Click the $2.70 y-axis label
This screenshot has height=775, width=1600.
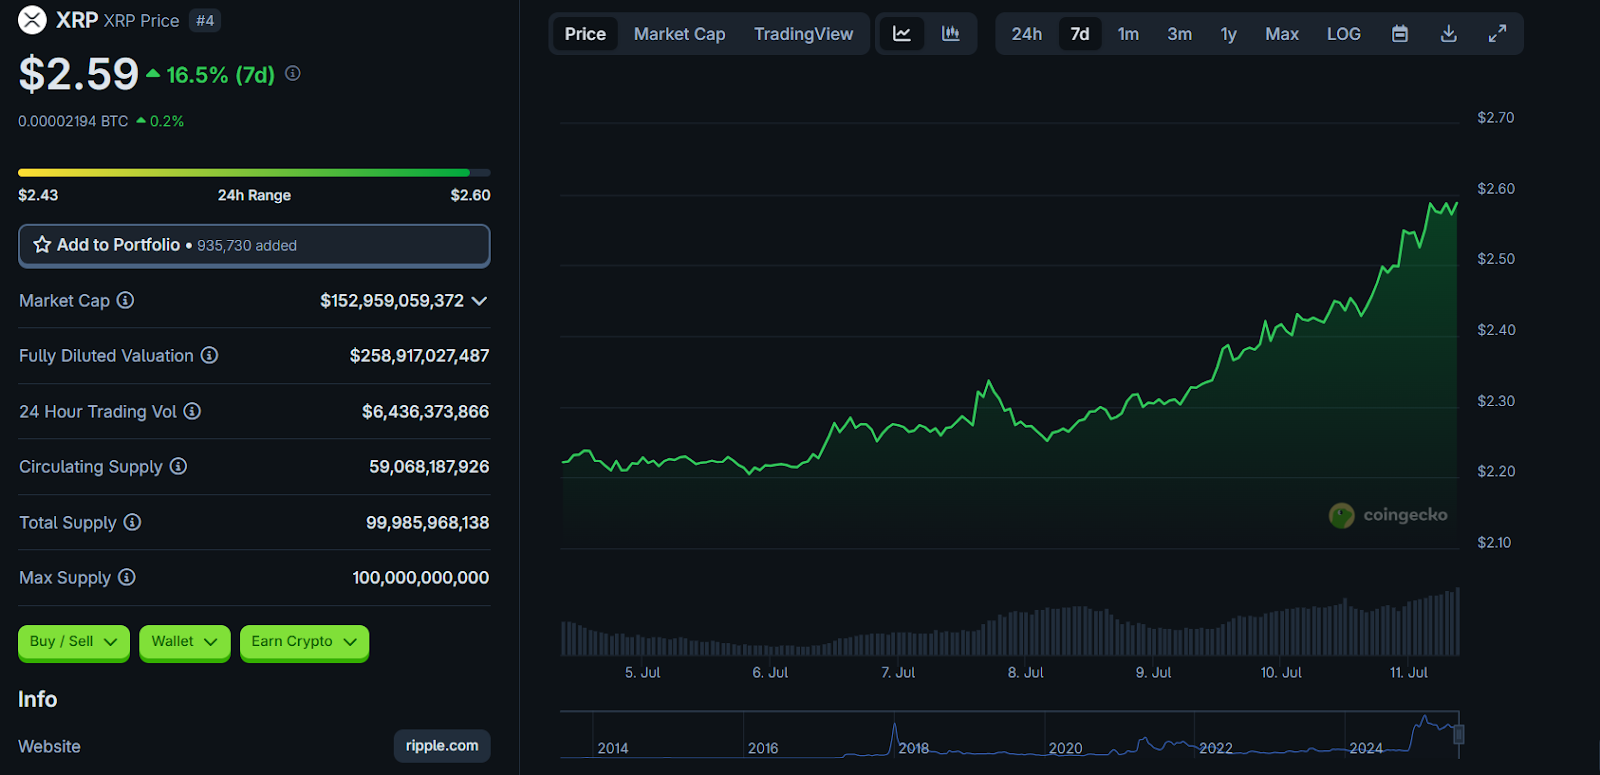click(x=1496, y=118)
